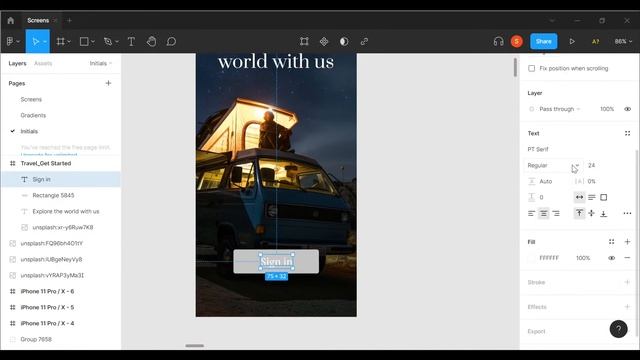Present prototype with play icon
The width and height of the screenshot is (640, 360).
pos(572,41)
